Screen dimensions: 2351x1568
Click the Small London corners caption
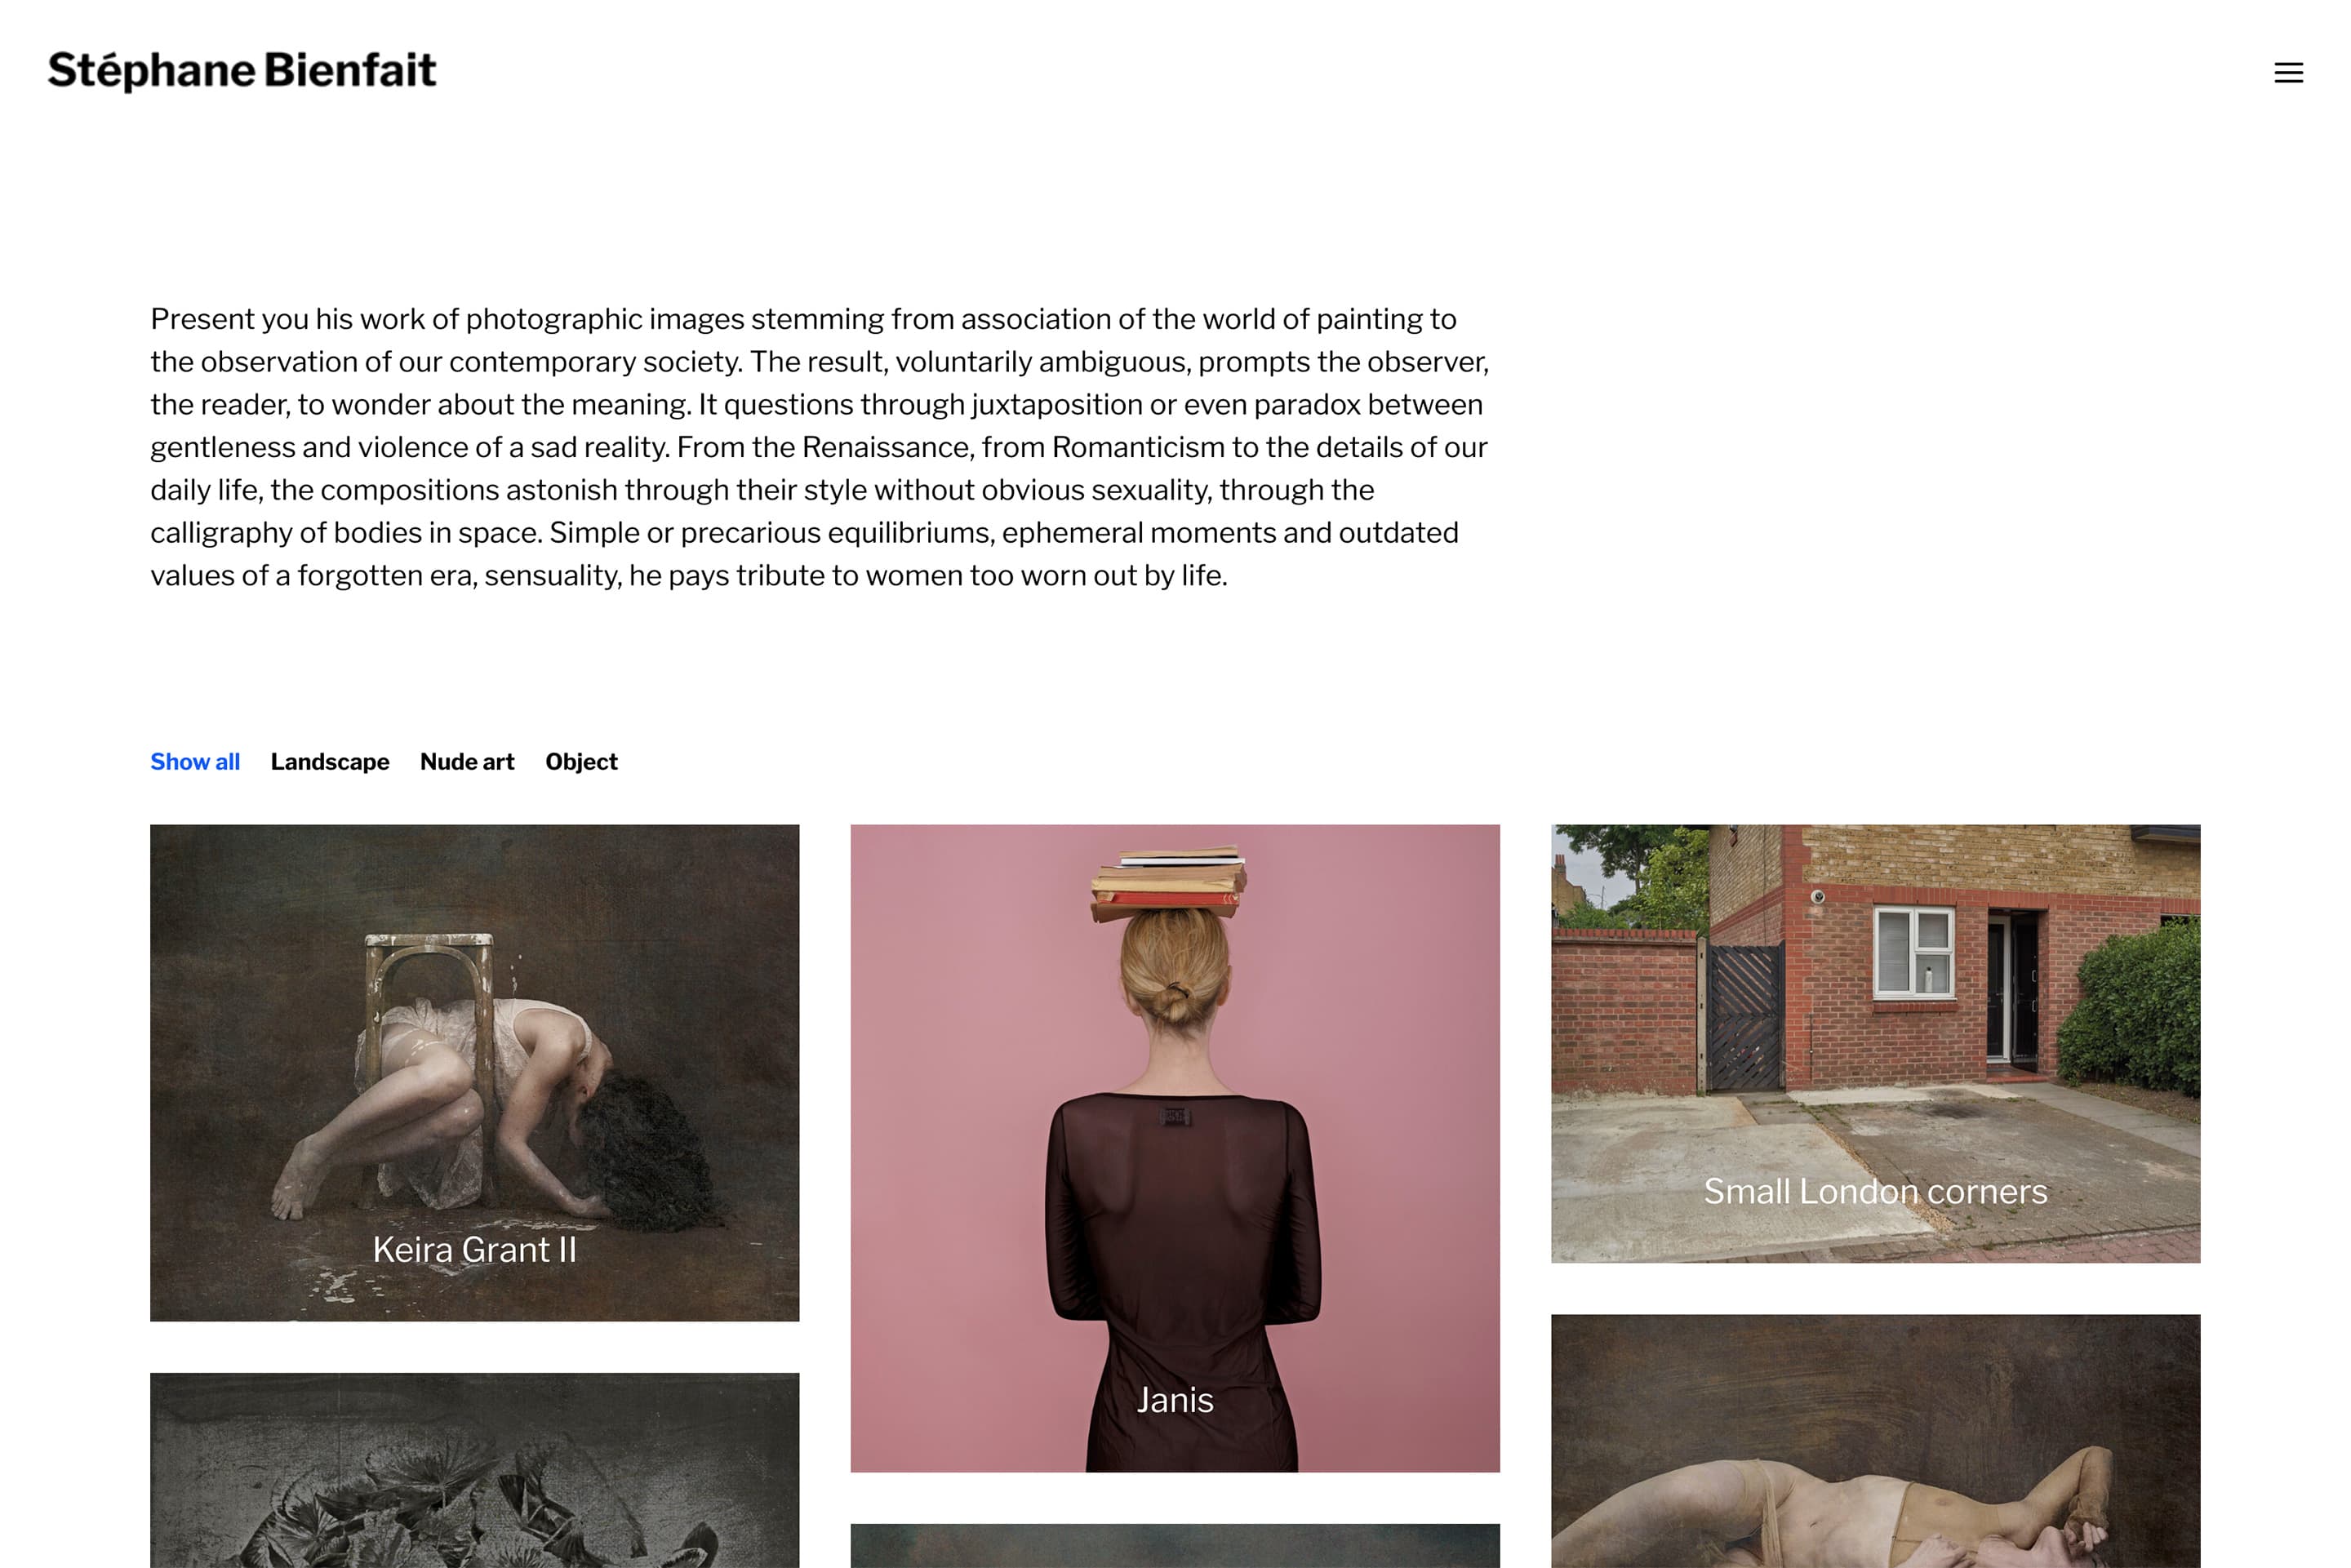coord(1875,1191)
